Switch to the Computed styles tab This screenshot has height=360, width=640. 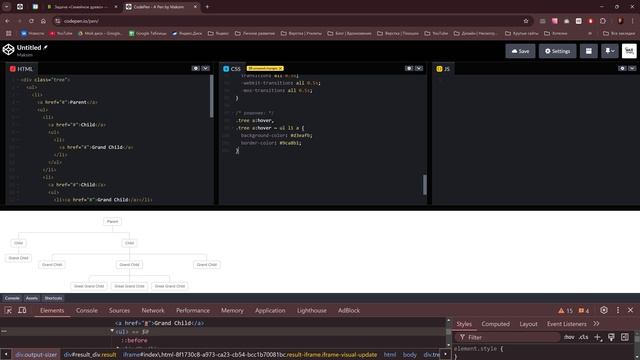(x=495, y=324)
